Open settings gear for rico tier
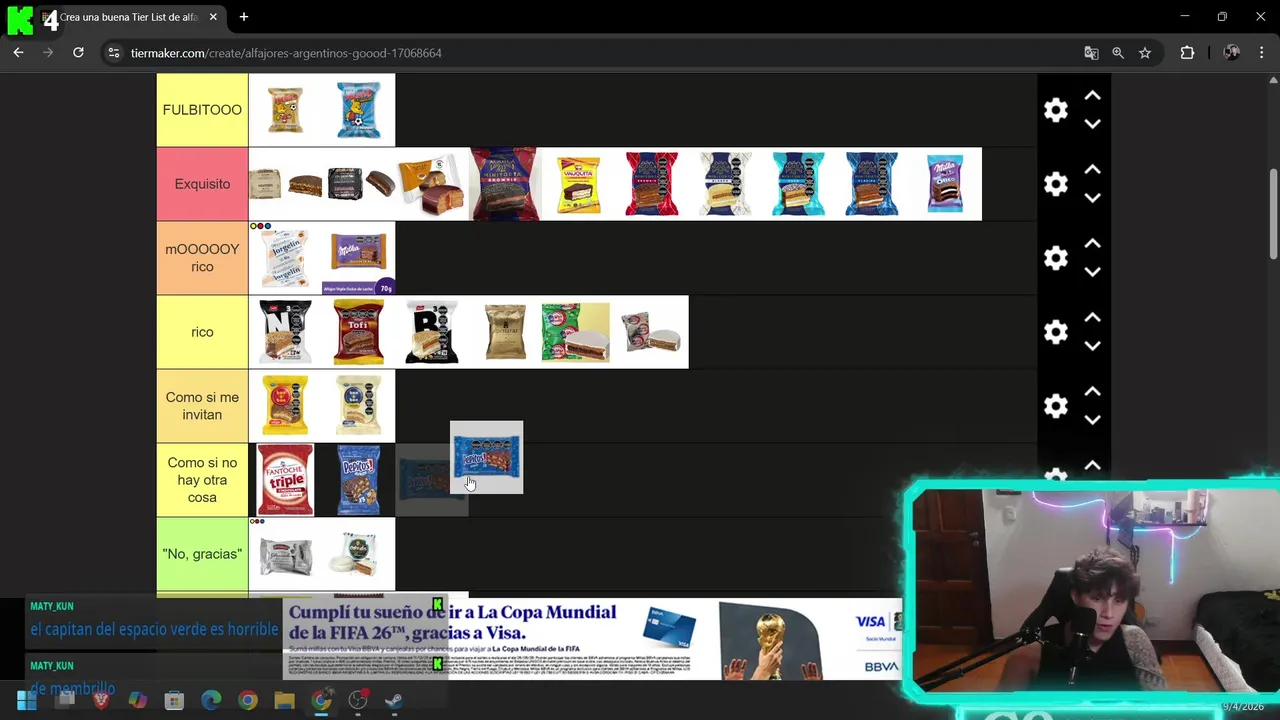The width and height of the screenshot is (1280, 720). [1056, 332]
